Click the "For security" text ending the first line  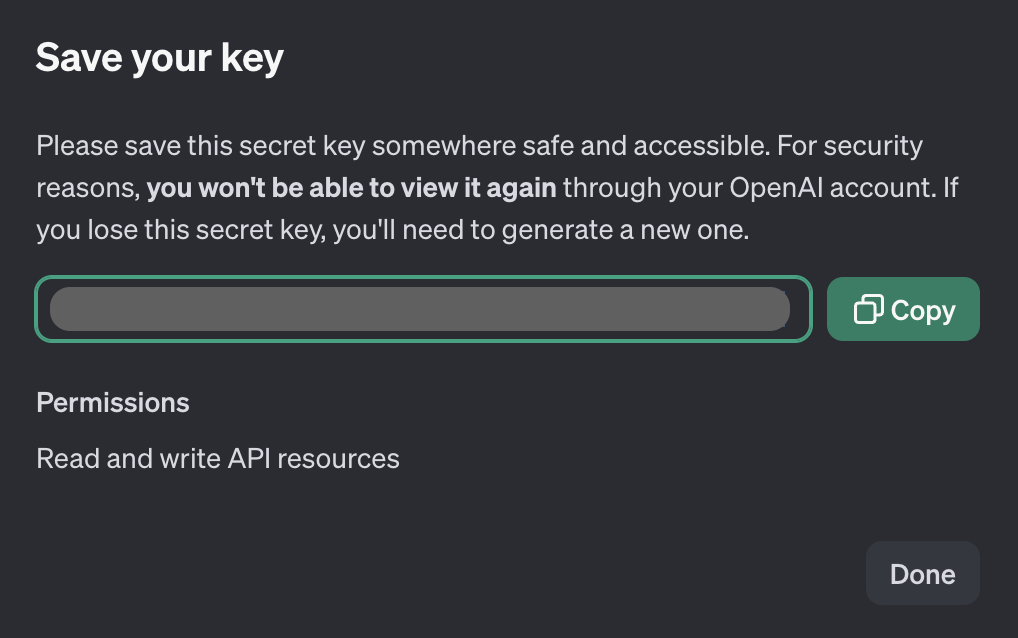coord(850,145)
